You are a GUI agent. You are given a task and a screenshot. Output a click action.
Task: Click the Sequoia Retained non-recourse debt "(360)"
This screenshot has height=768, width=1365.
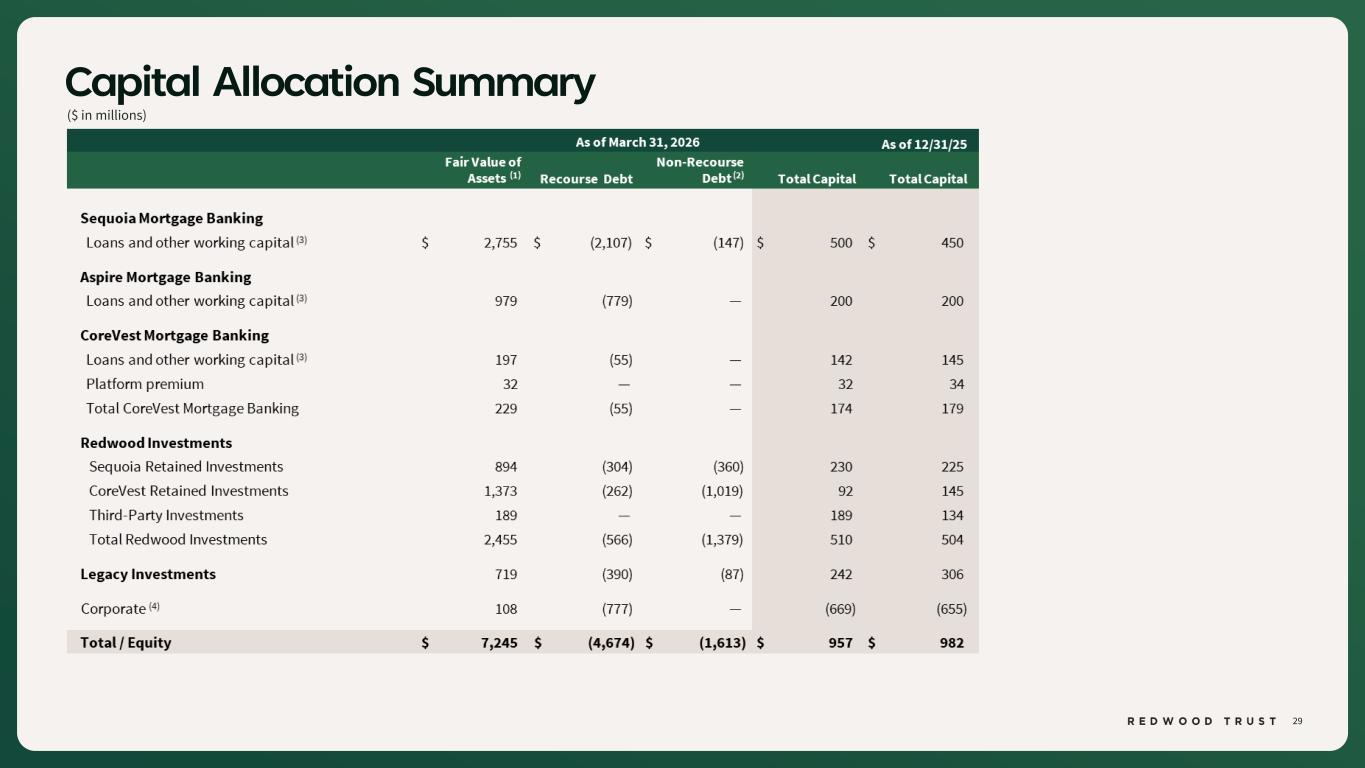tap(727, 467)
